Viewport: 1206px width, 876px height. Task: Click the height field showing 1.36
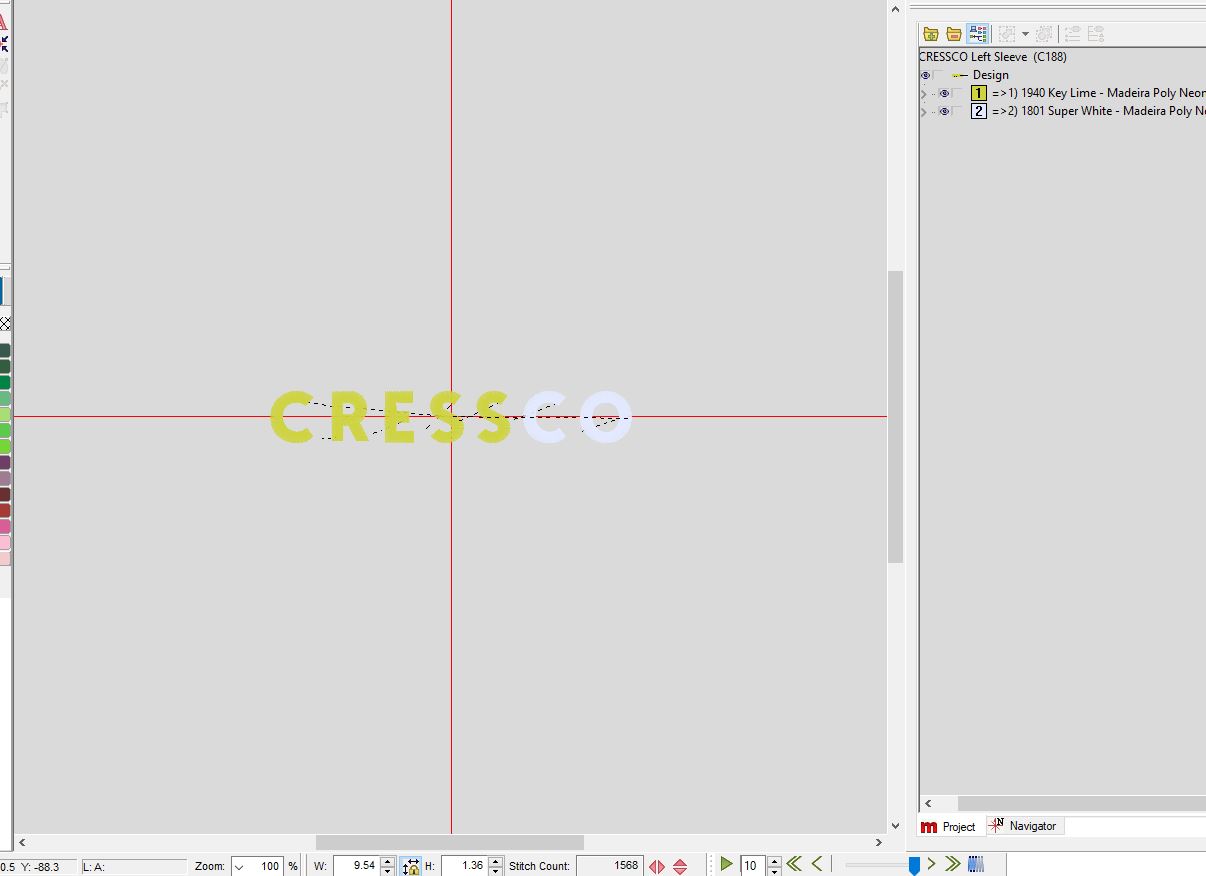[464, 866]
